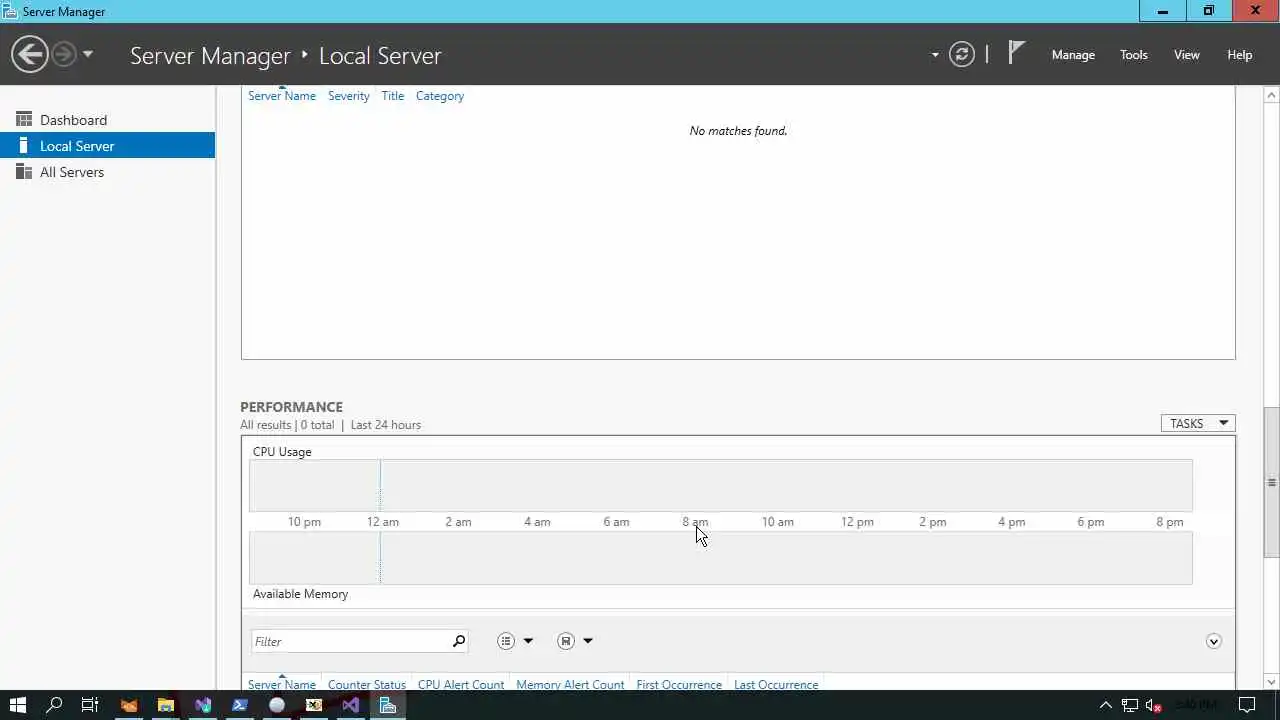Click the Server Manager taskbar icon
1280x720 pixels.
[388, 705]
